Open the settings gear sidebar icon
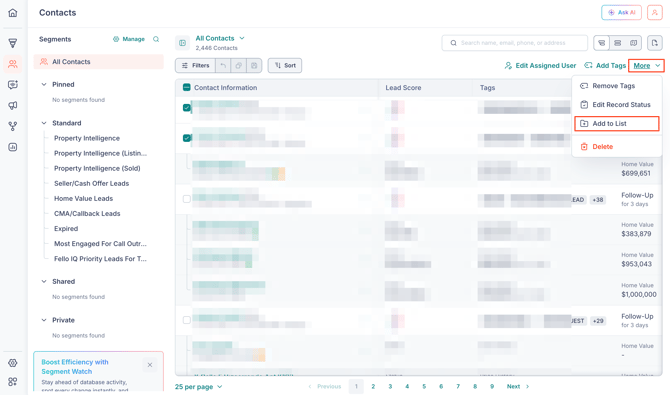The width and height of the screenshot is (670, 395). pyautogui.click(x=13, y=363)
